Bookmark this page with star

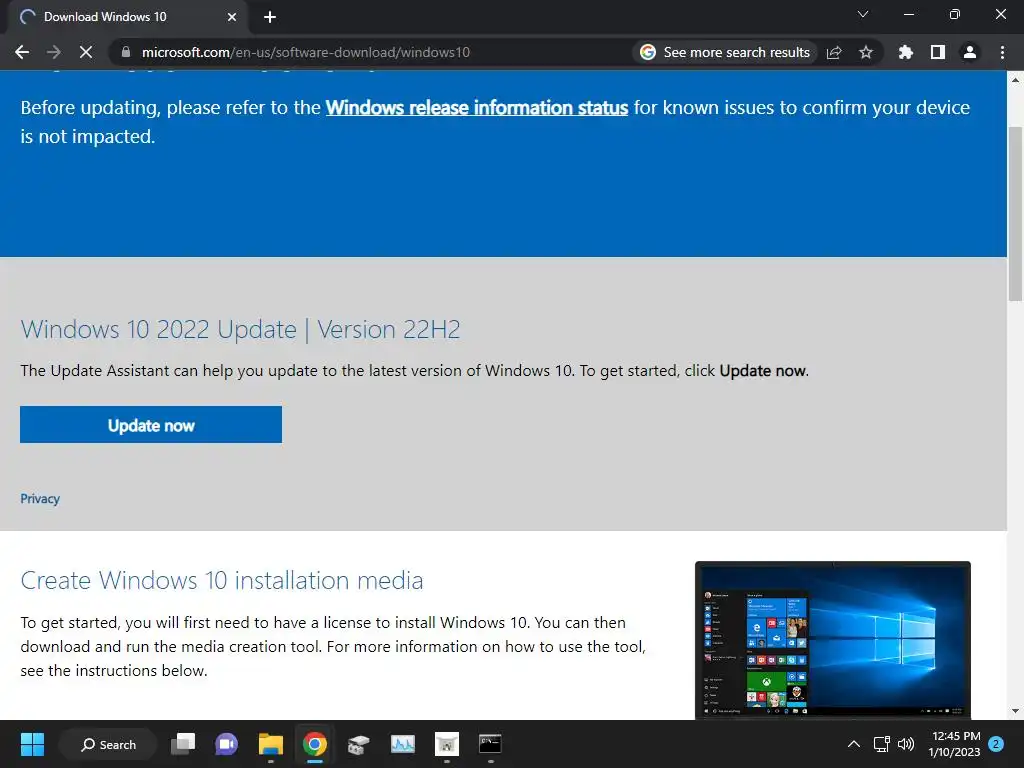tap(866, 52)
